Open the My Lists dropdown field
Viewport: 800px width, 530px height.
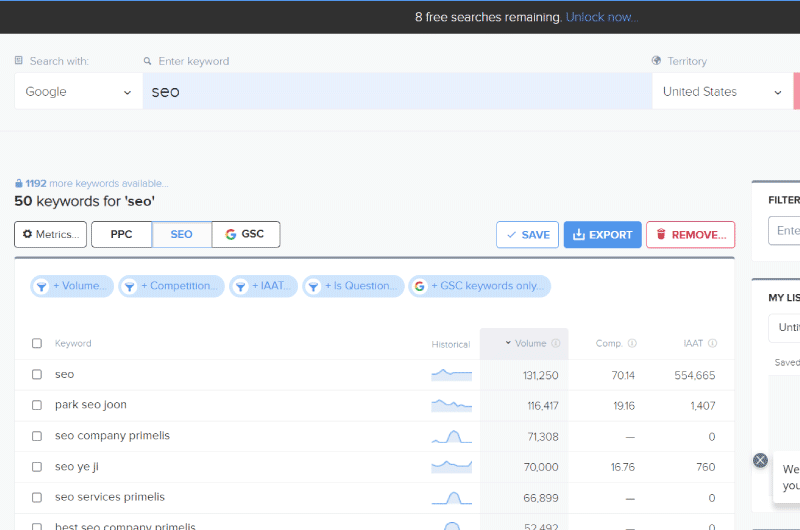pos(784,327)
